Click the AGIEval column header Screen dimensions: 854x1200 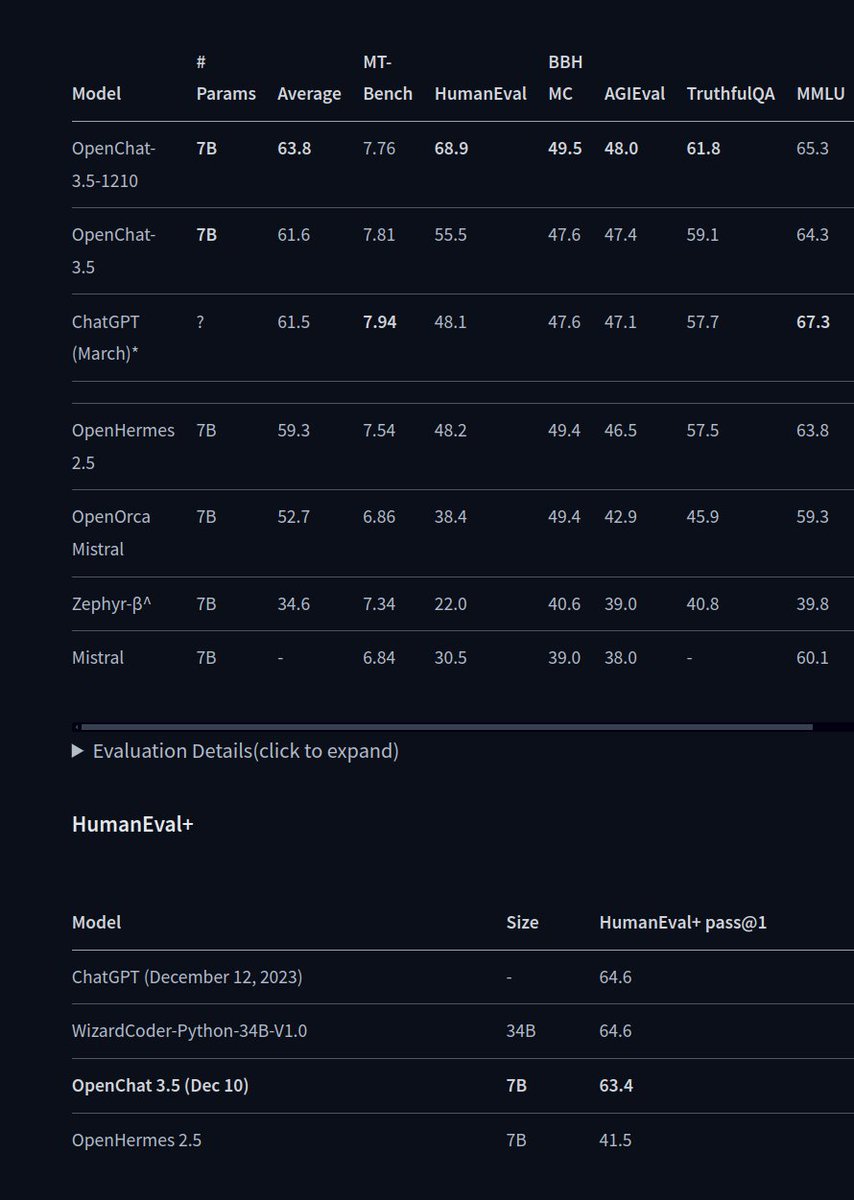(x=633, y=94)
